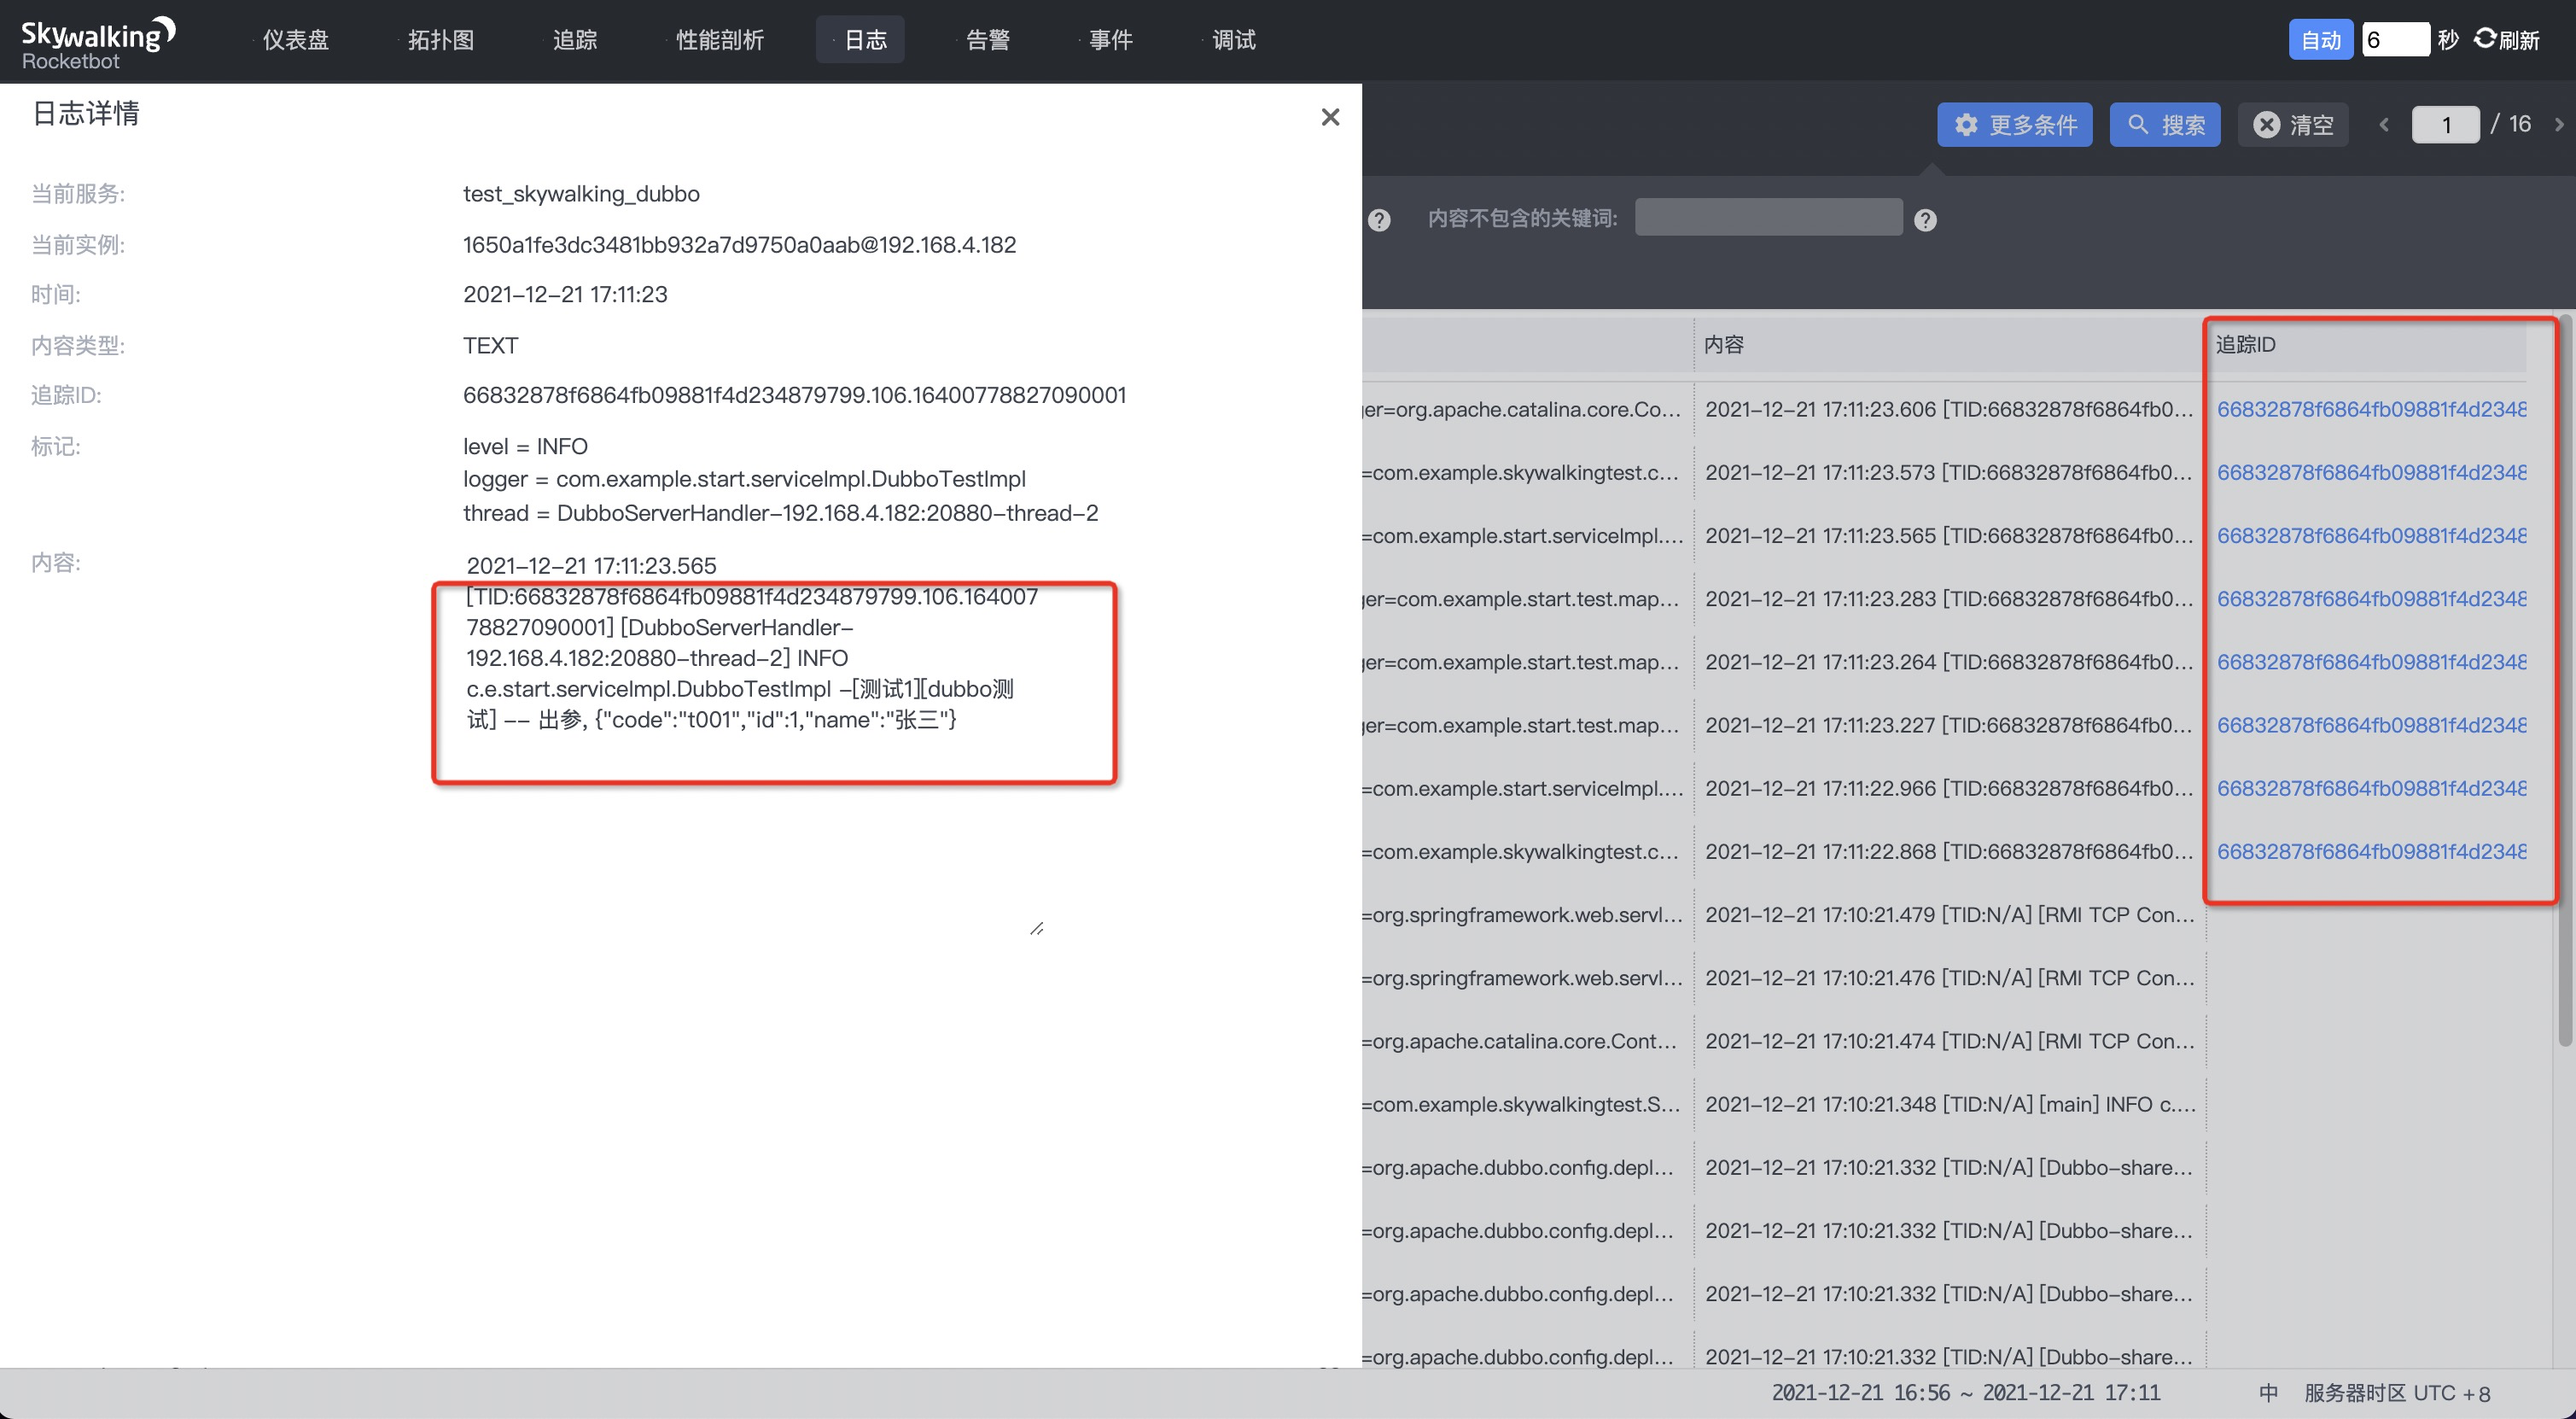Screen dimensions: 2576x1419
Task: Select the 日志 log tab
Action: (860, 40)
